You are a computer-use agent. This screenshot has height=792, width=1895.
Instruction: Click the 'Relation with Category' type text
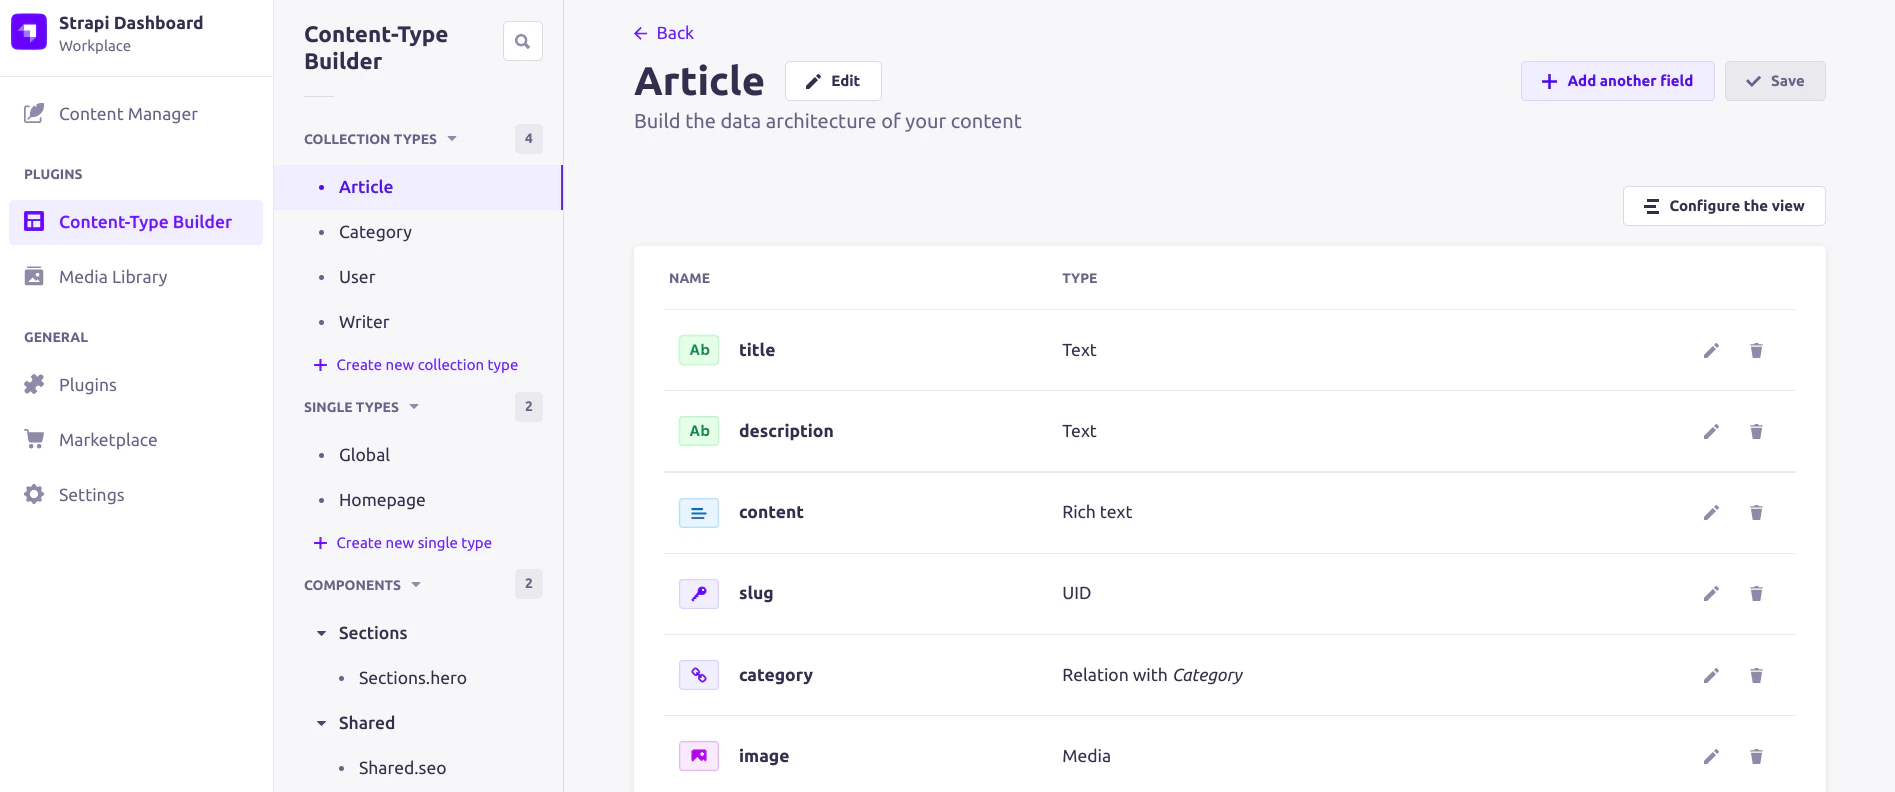[x=1152, y=675]
